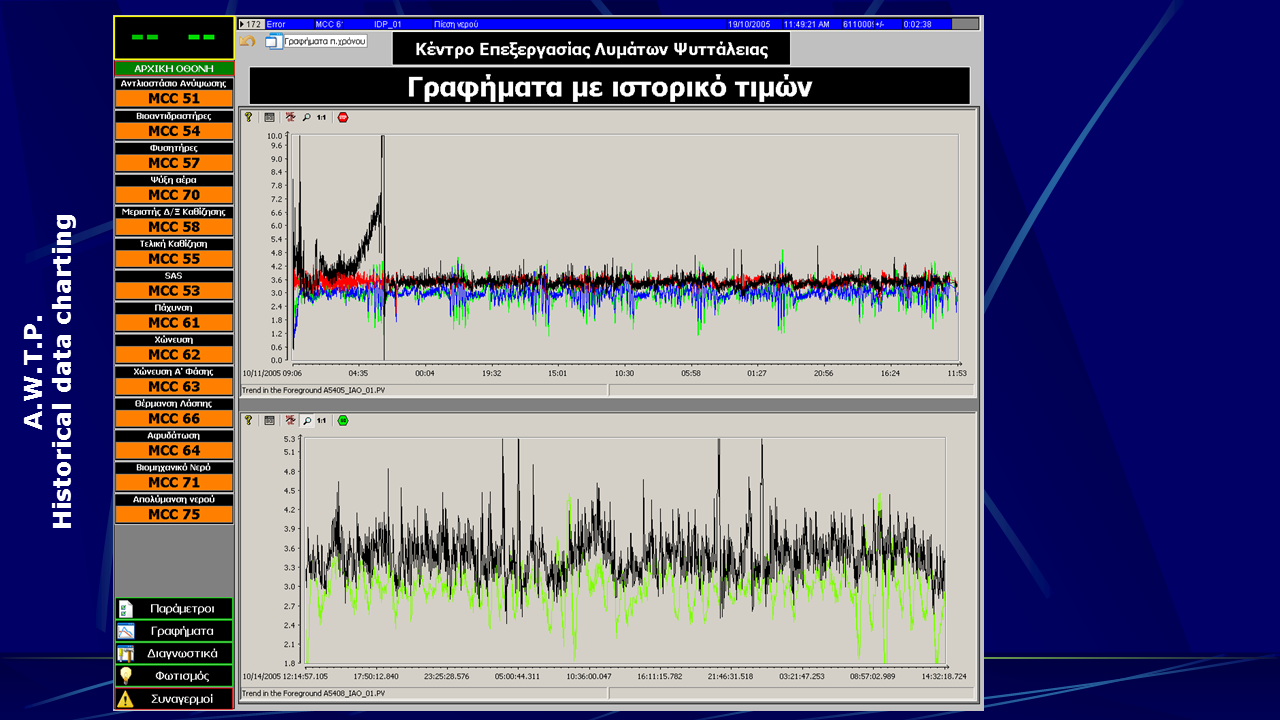This screenshot has height=720, width=1280.
Task: Expand alarm count arrow showing 172
Action: click(x=242, y=23)
